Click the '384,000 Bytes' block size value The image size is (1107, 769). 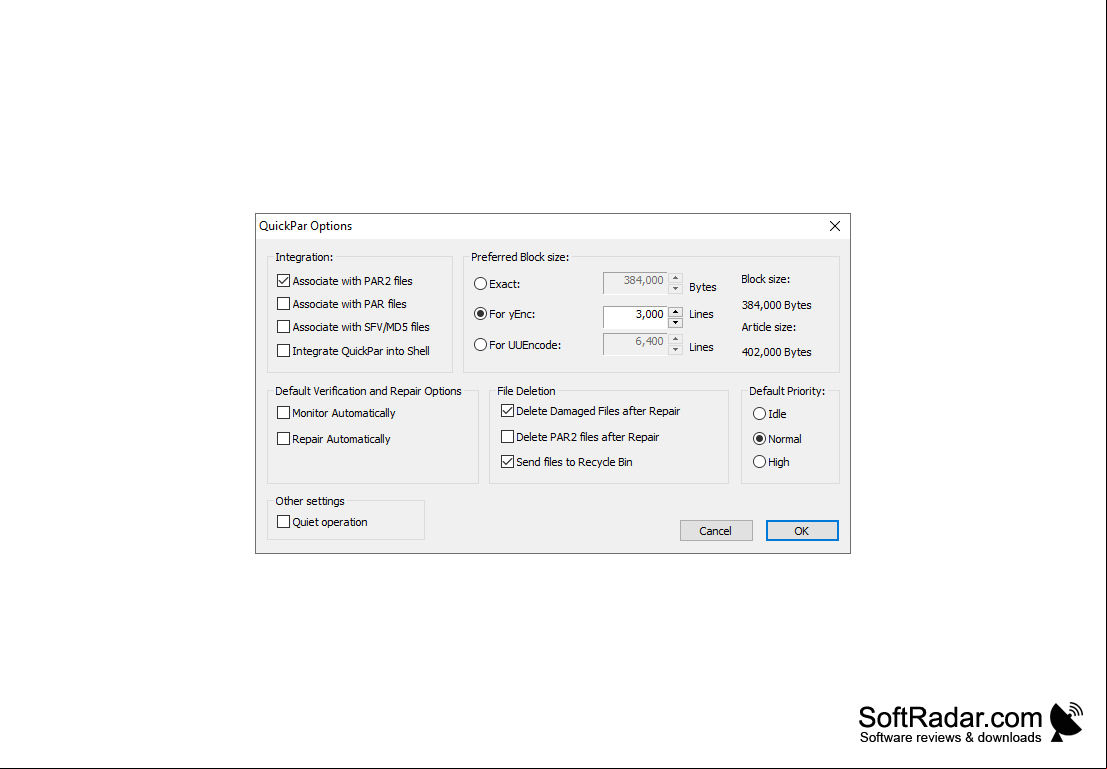tap(776, 305)
